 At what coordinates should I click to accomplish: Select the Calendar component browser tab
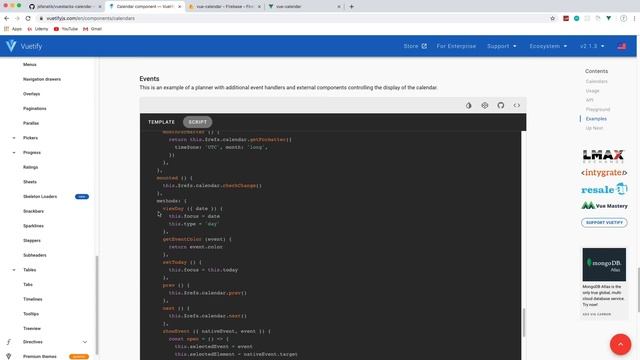pyautogui.click(x=145, y=7)
